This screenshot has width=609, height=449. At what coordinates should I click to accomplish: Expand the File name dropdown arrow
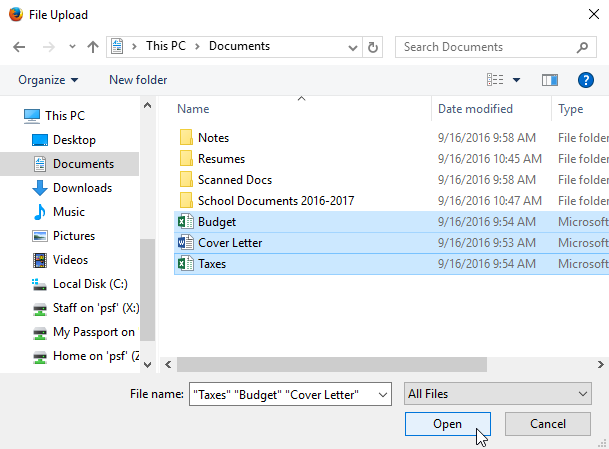(382, 395)
